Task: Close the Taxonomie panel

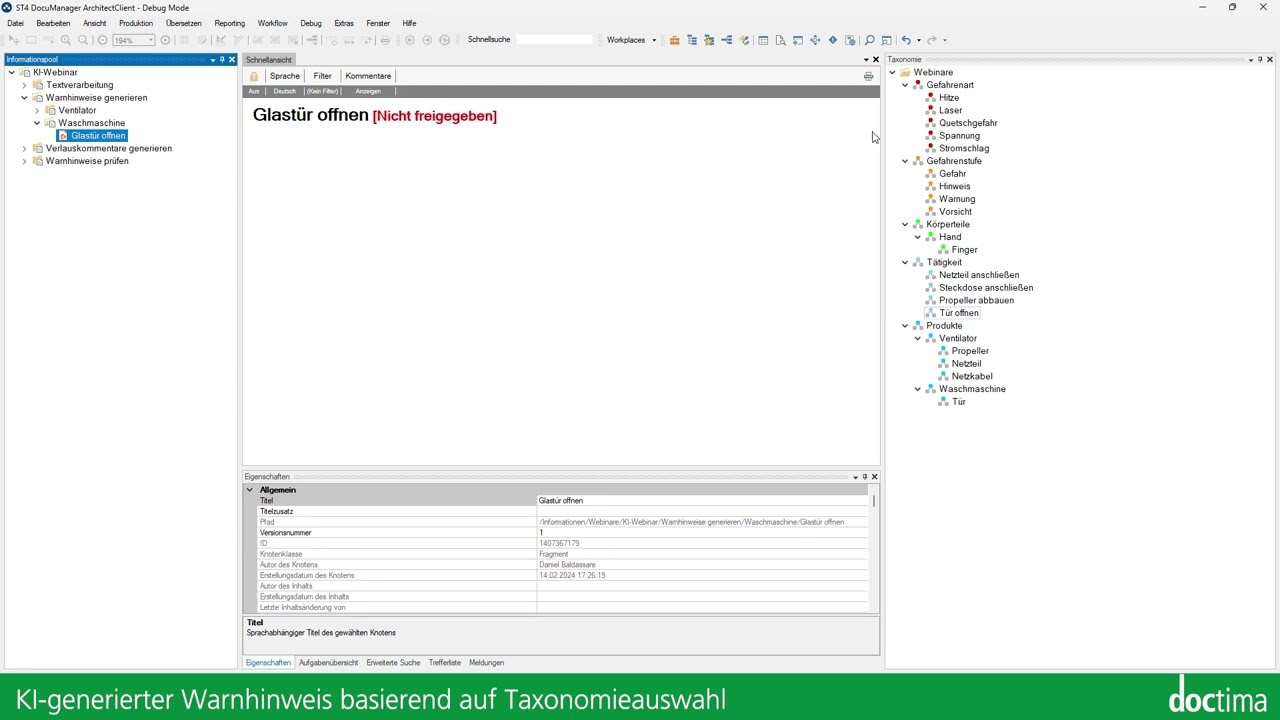Action: coord(1270,60)
